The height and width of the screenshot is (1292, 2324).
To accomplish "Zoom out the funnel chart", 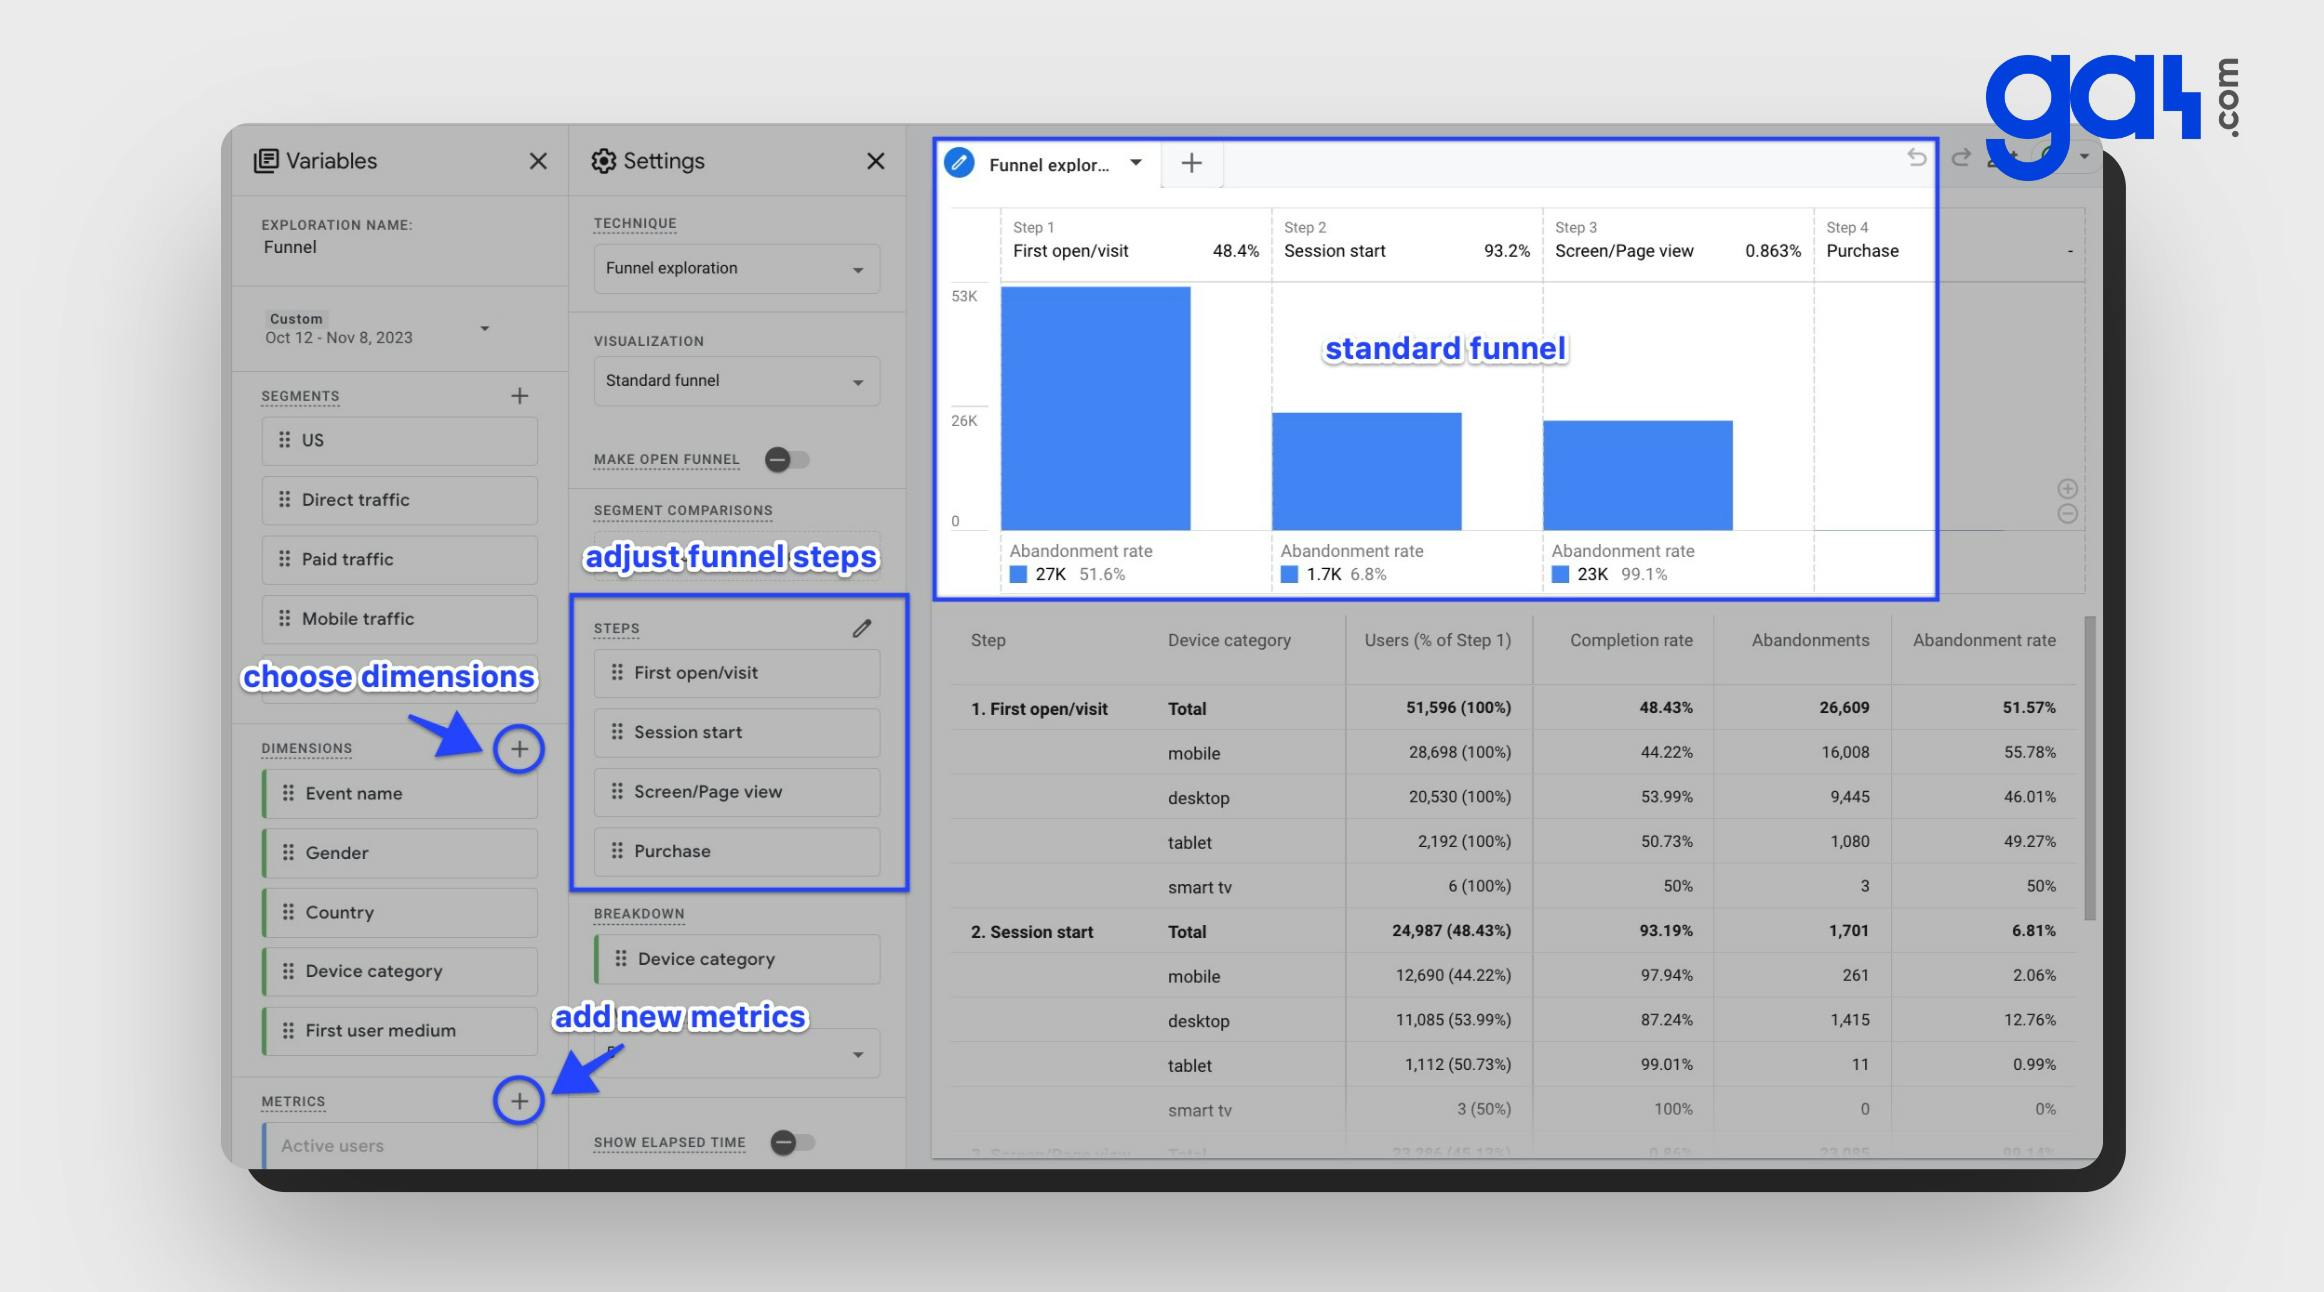I will coord(2067,514).
